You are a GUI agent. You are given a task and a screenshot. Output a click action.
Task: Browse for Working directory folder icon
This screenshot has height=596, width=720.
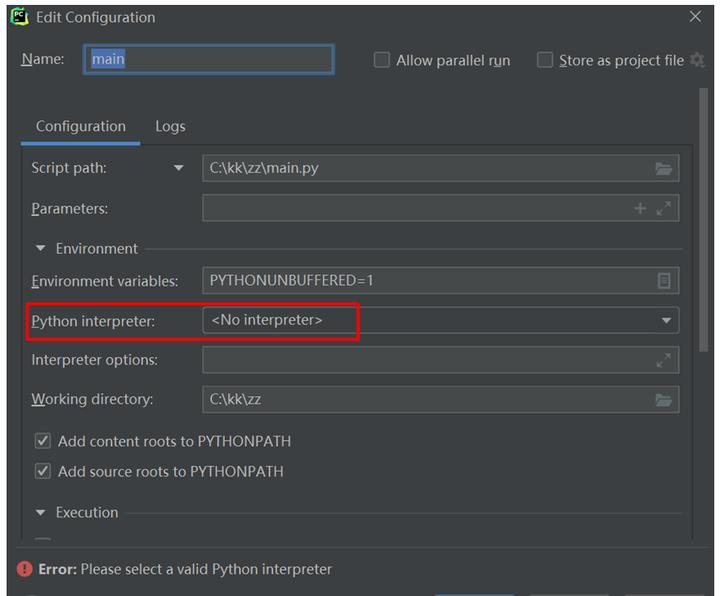(x=663, y=400)
